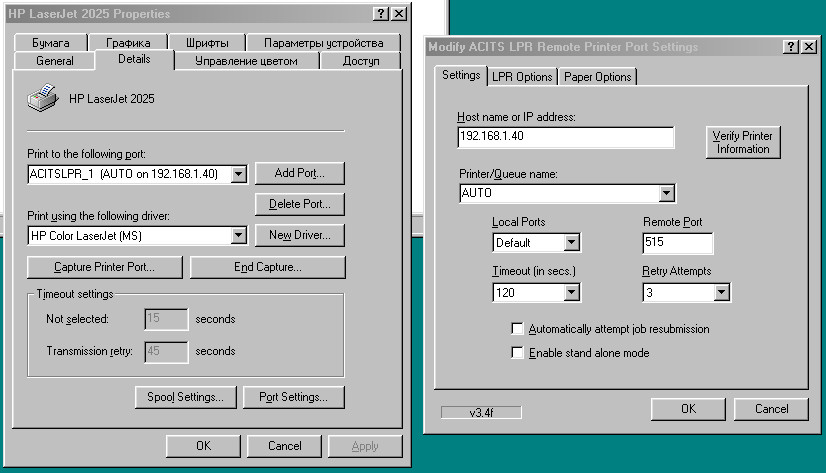Click OK in HP LaserJet Properties window
This screenshot has height=473, width=826.
click(x=203, y=446)
